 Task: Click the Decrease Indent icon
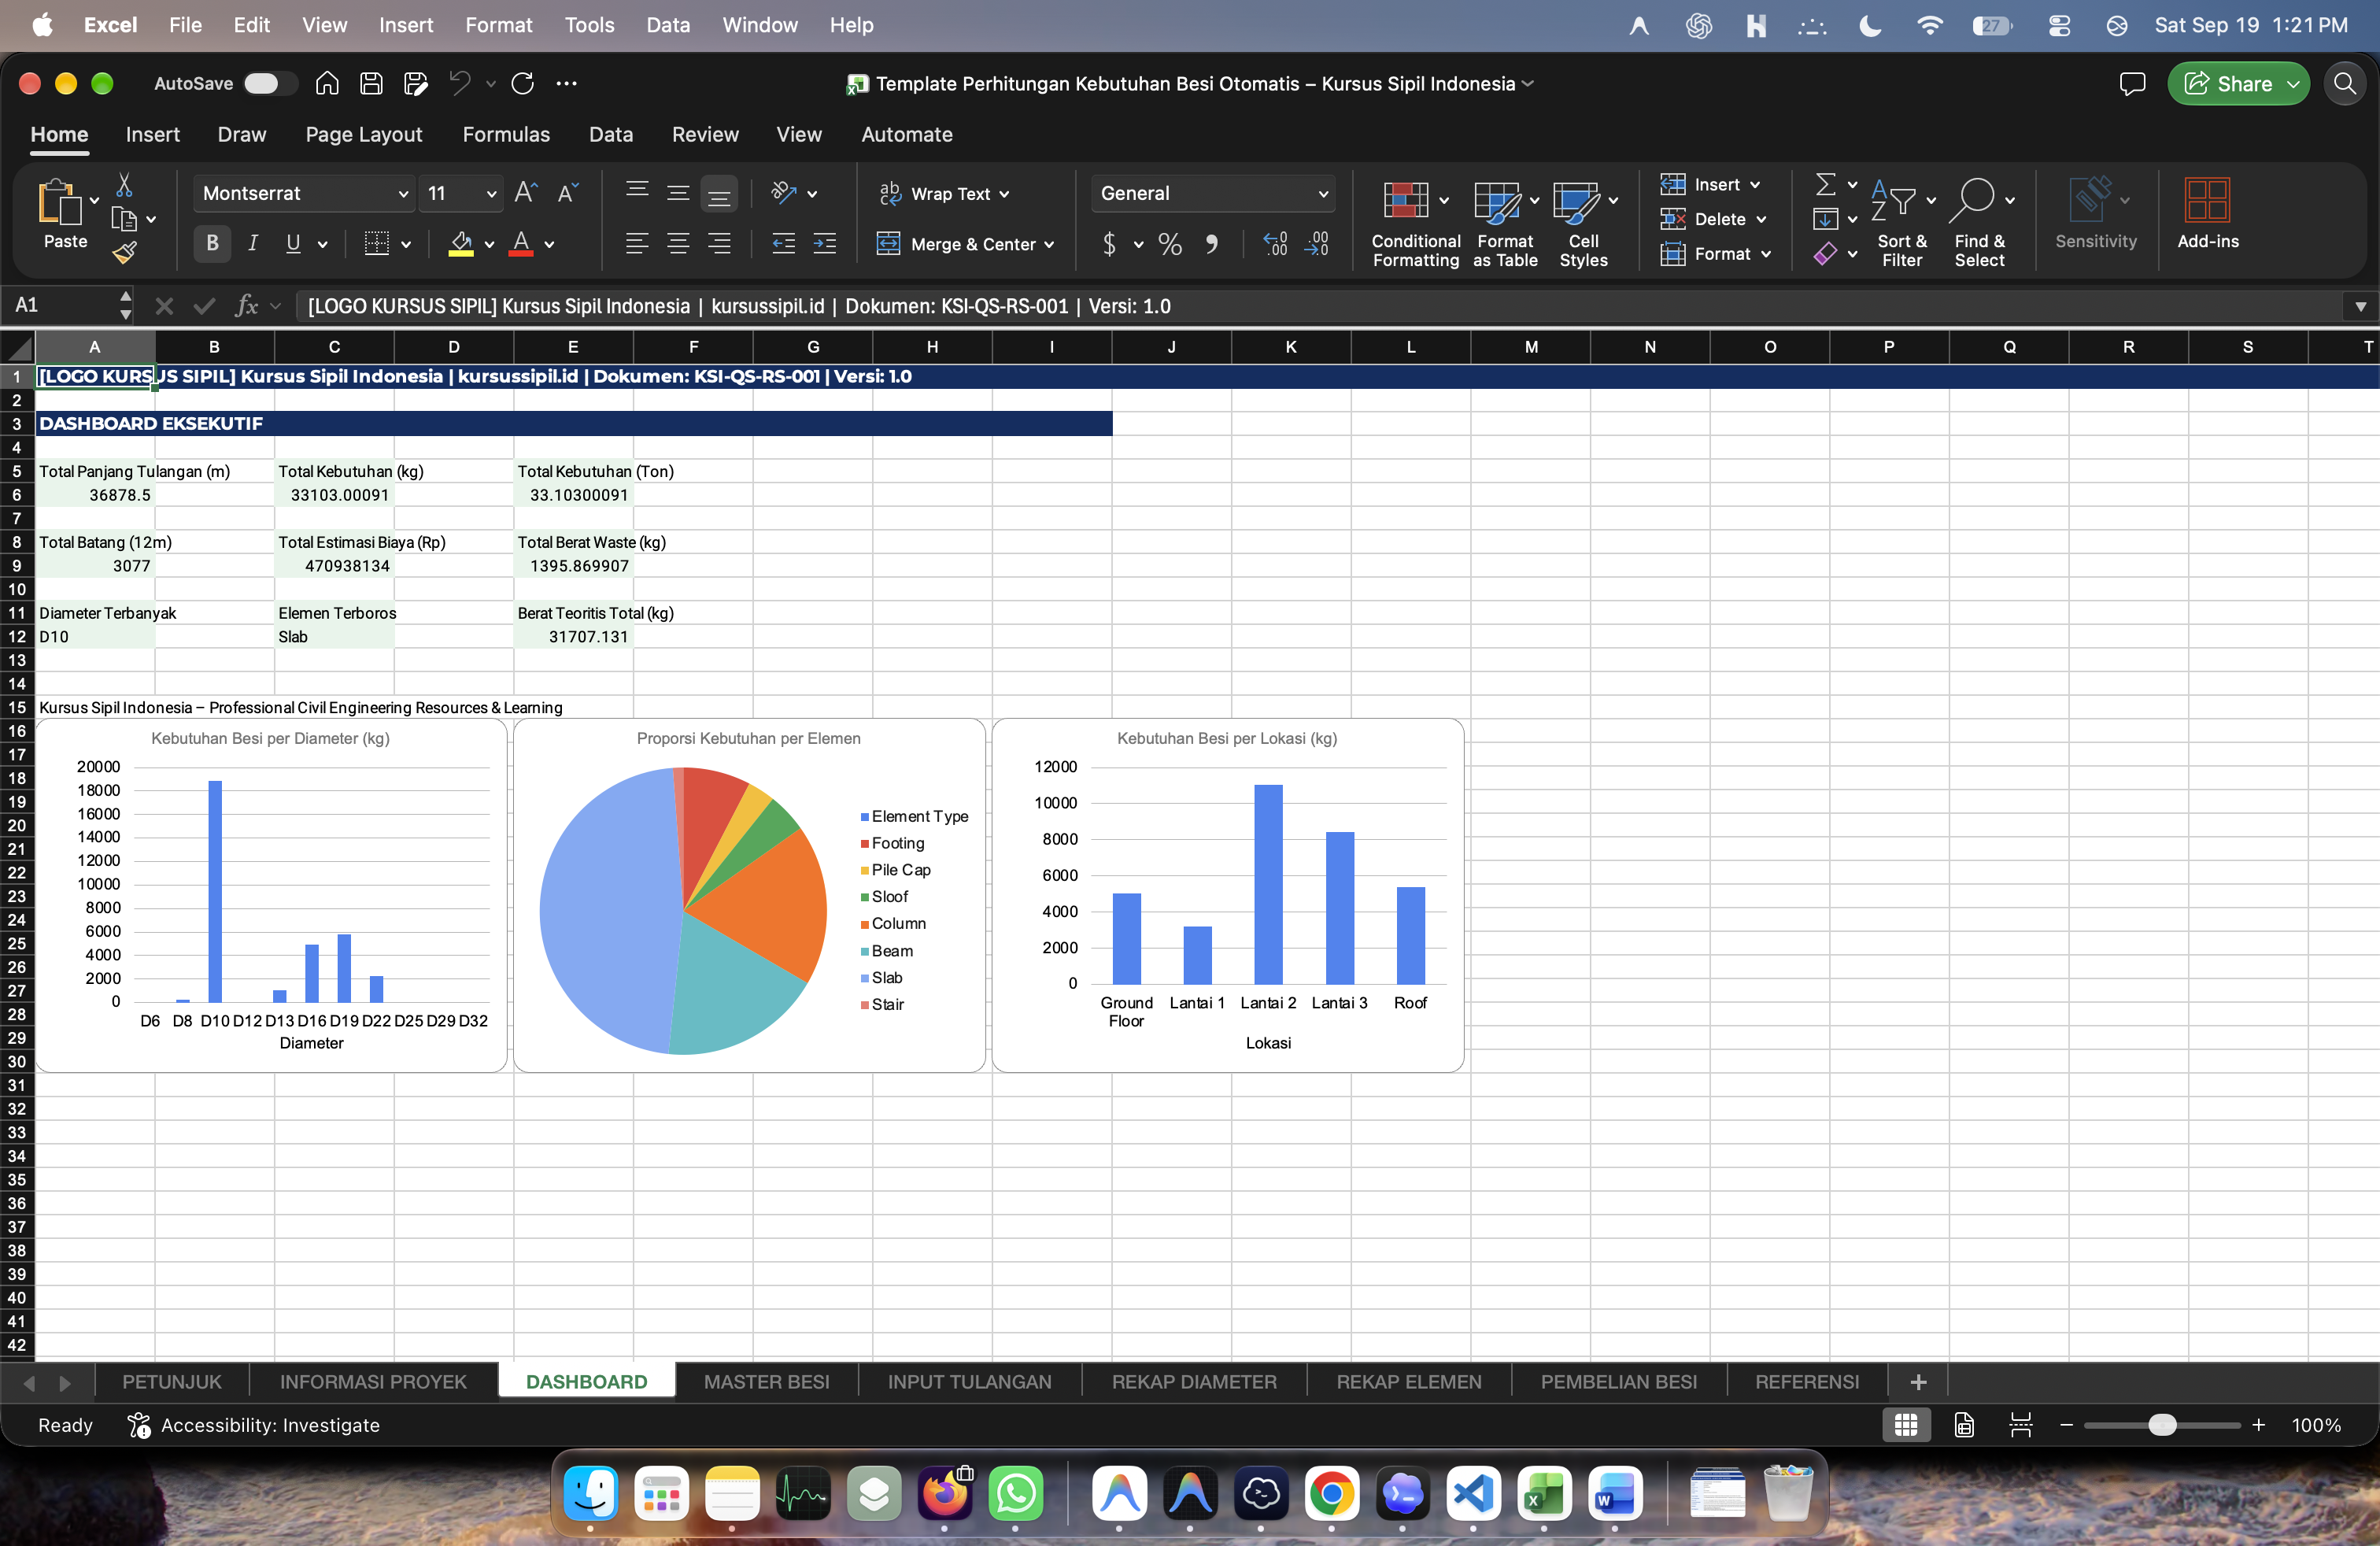pyautogui.click(x=784, y=243)
